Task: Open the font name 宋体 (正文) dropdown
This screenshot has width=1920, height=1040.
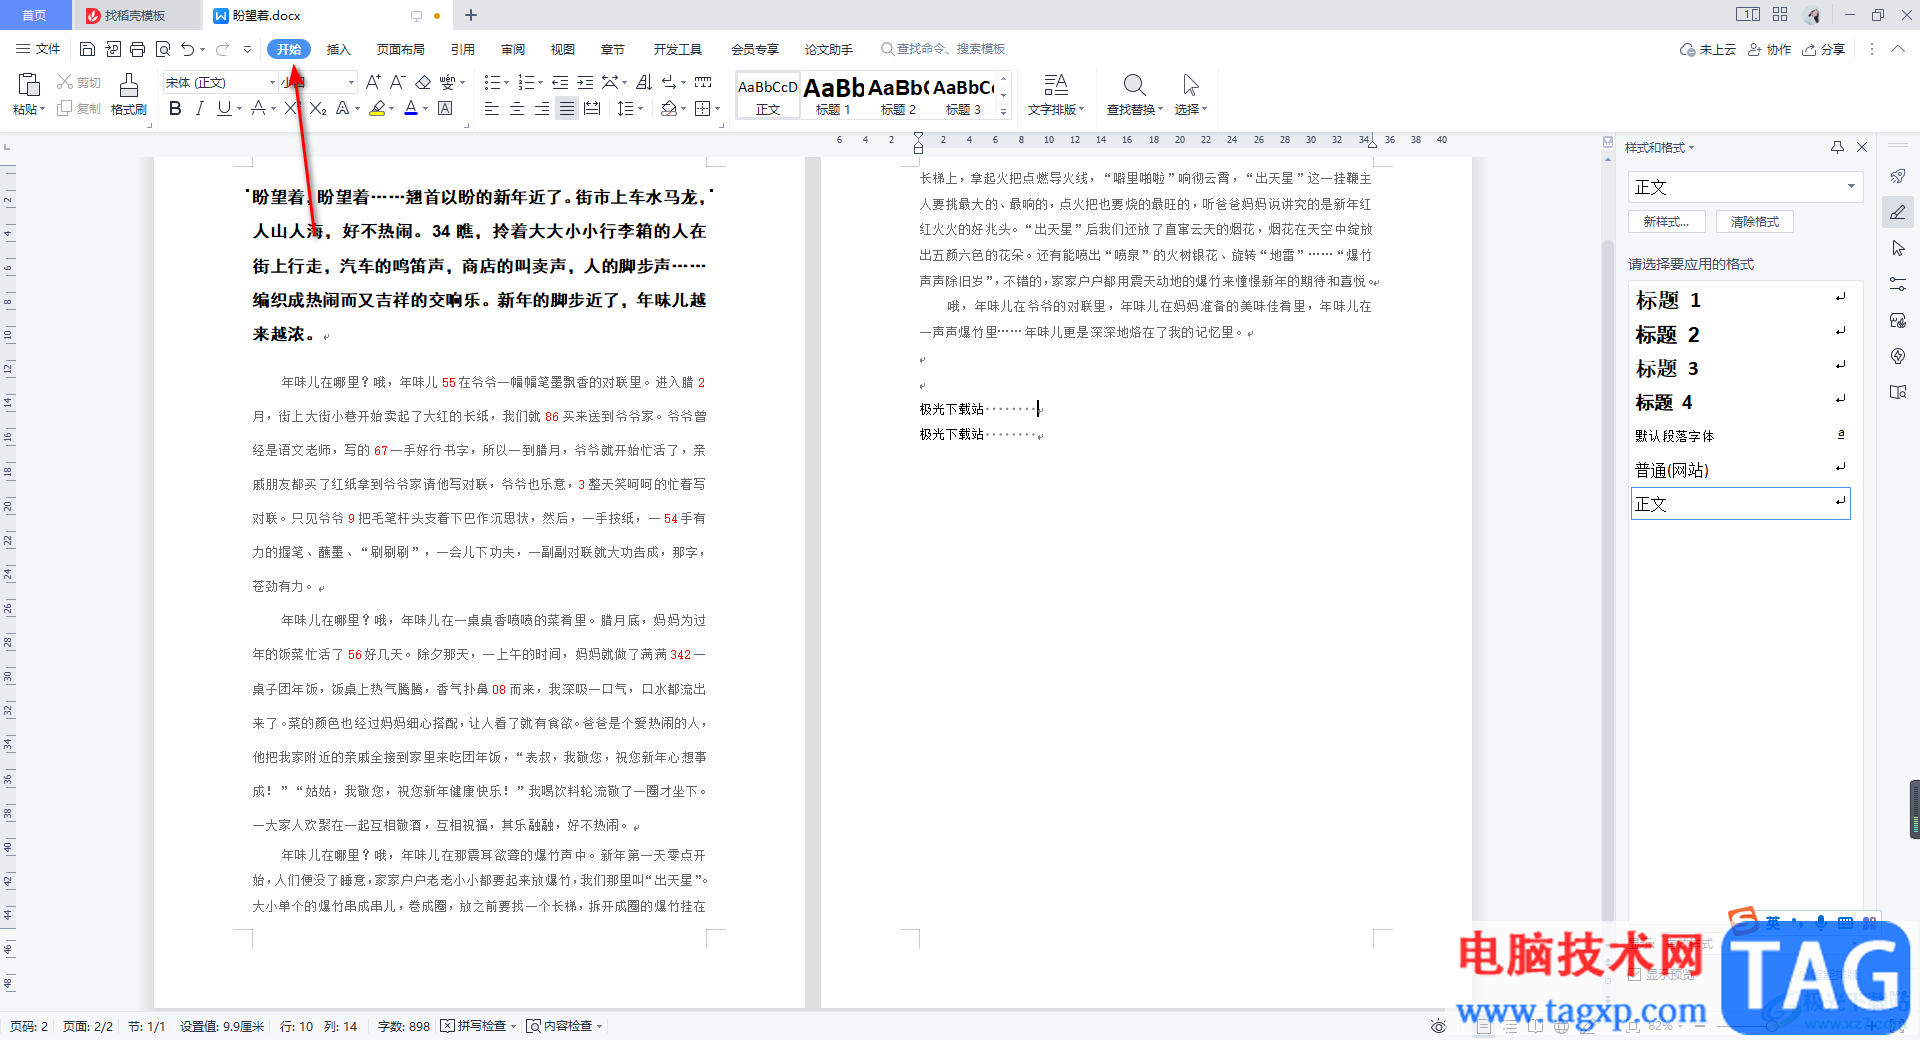Action: tap(272, 82)
